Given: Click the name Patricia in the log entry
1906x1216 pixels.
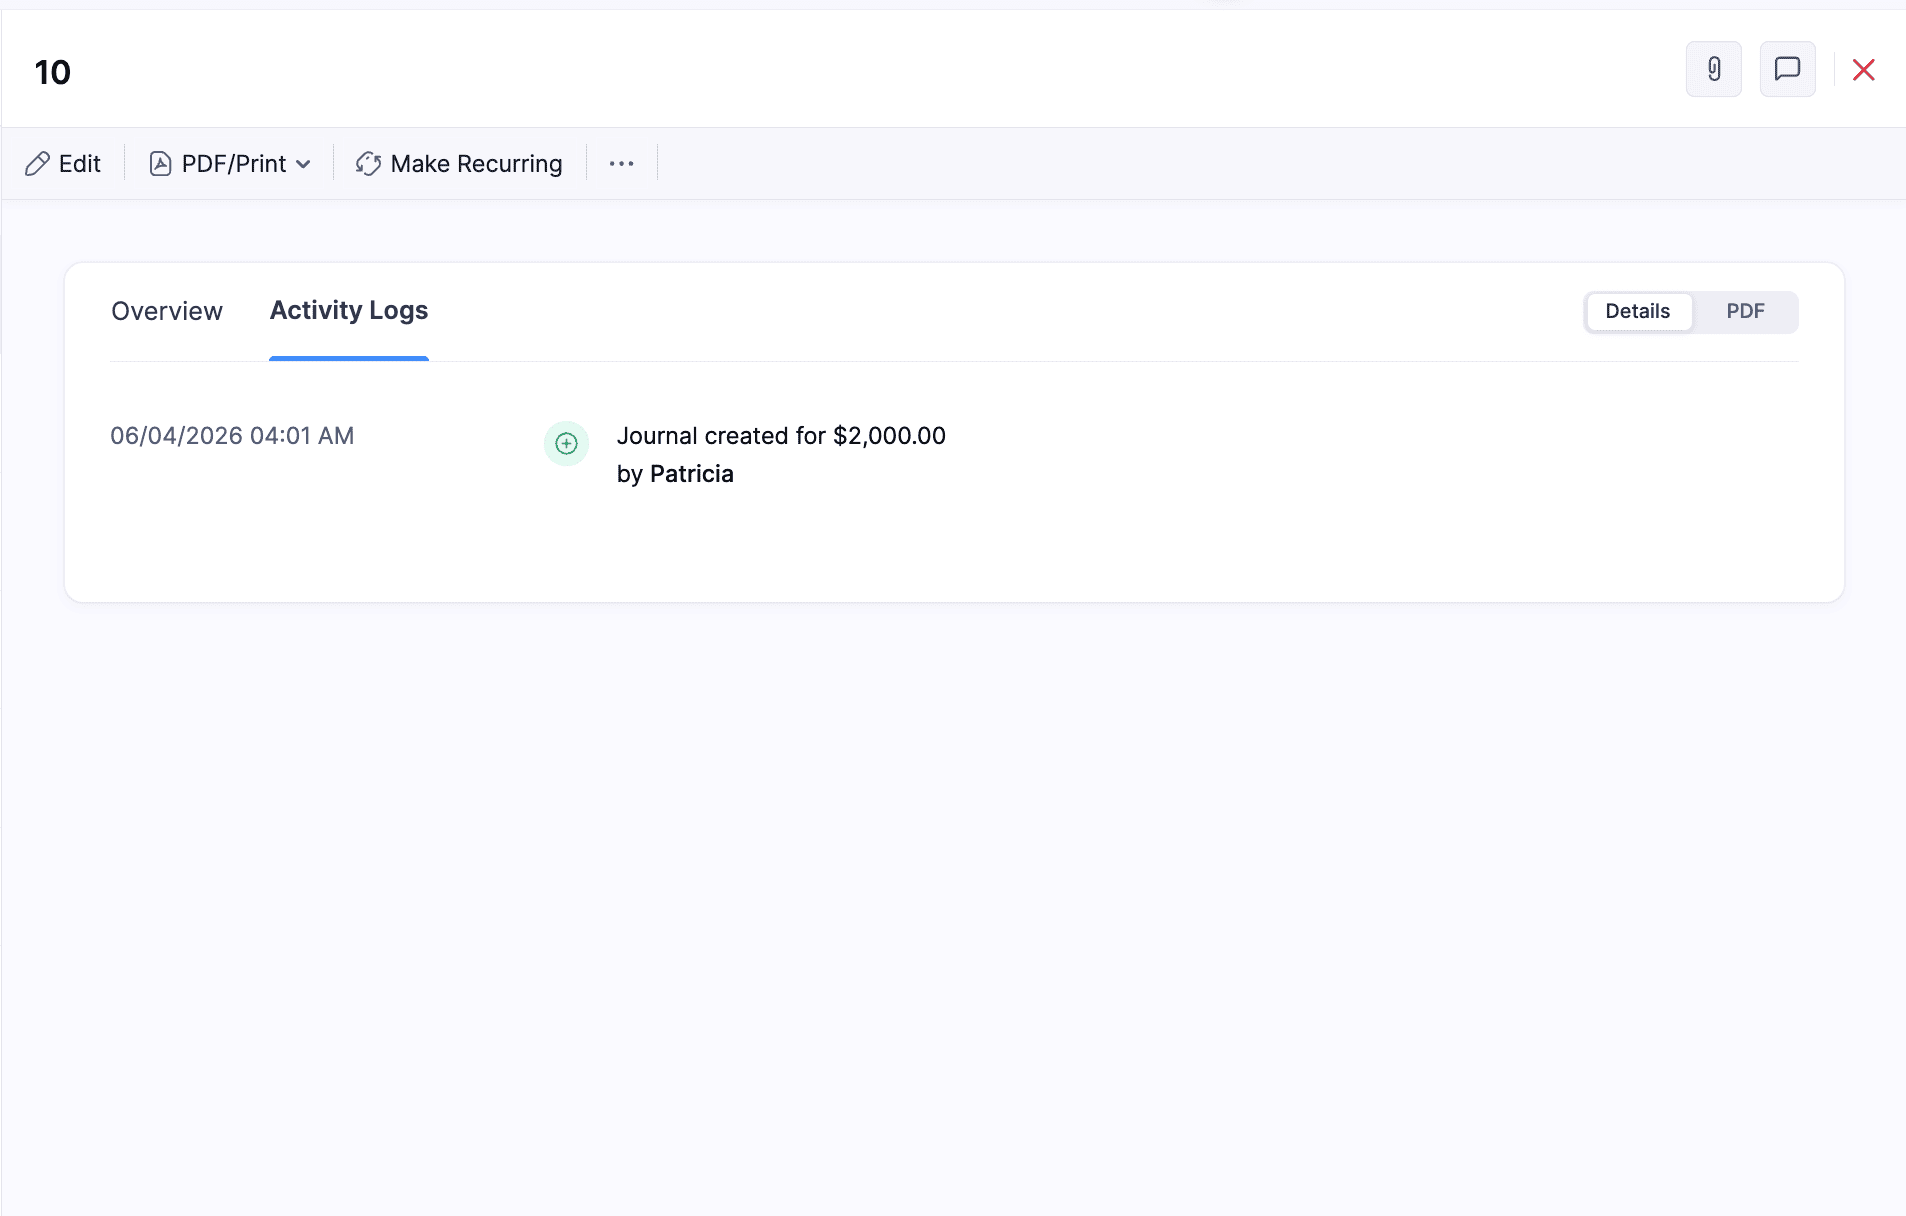Looking at the screenshot, I should pos(691,473).
